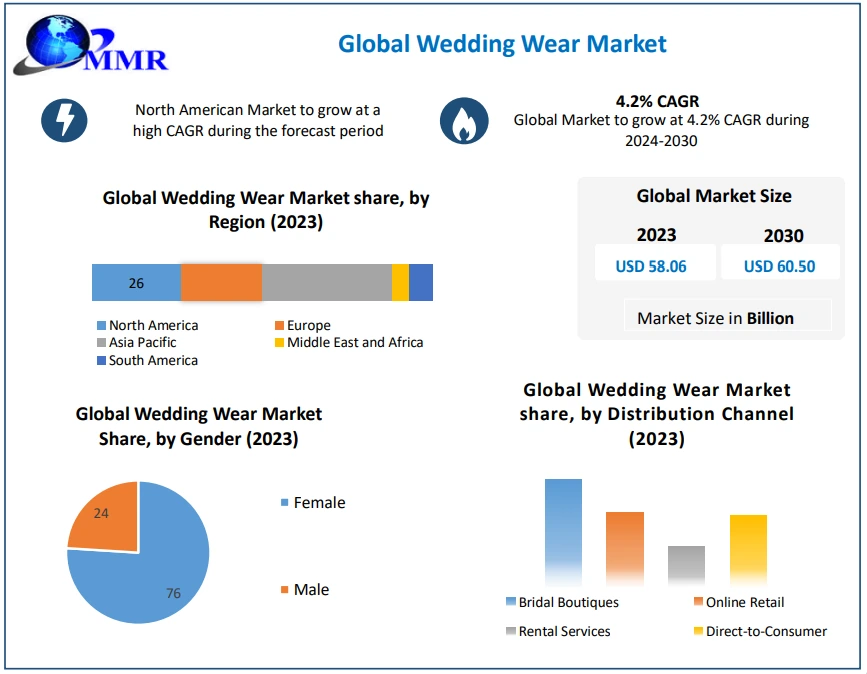Viewport: 867px width, 674px height.
Task: Click the Market Size in Billion box
Action: click(716, 318)
